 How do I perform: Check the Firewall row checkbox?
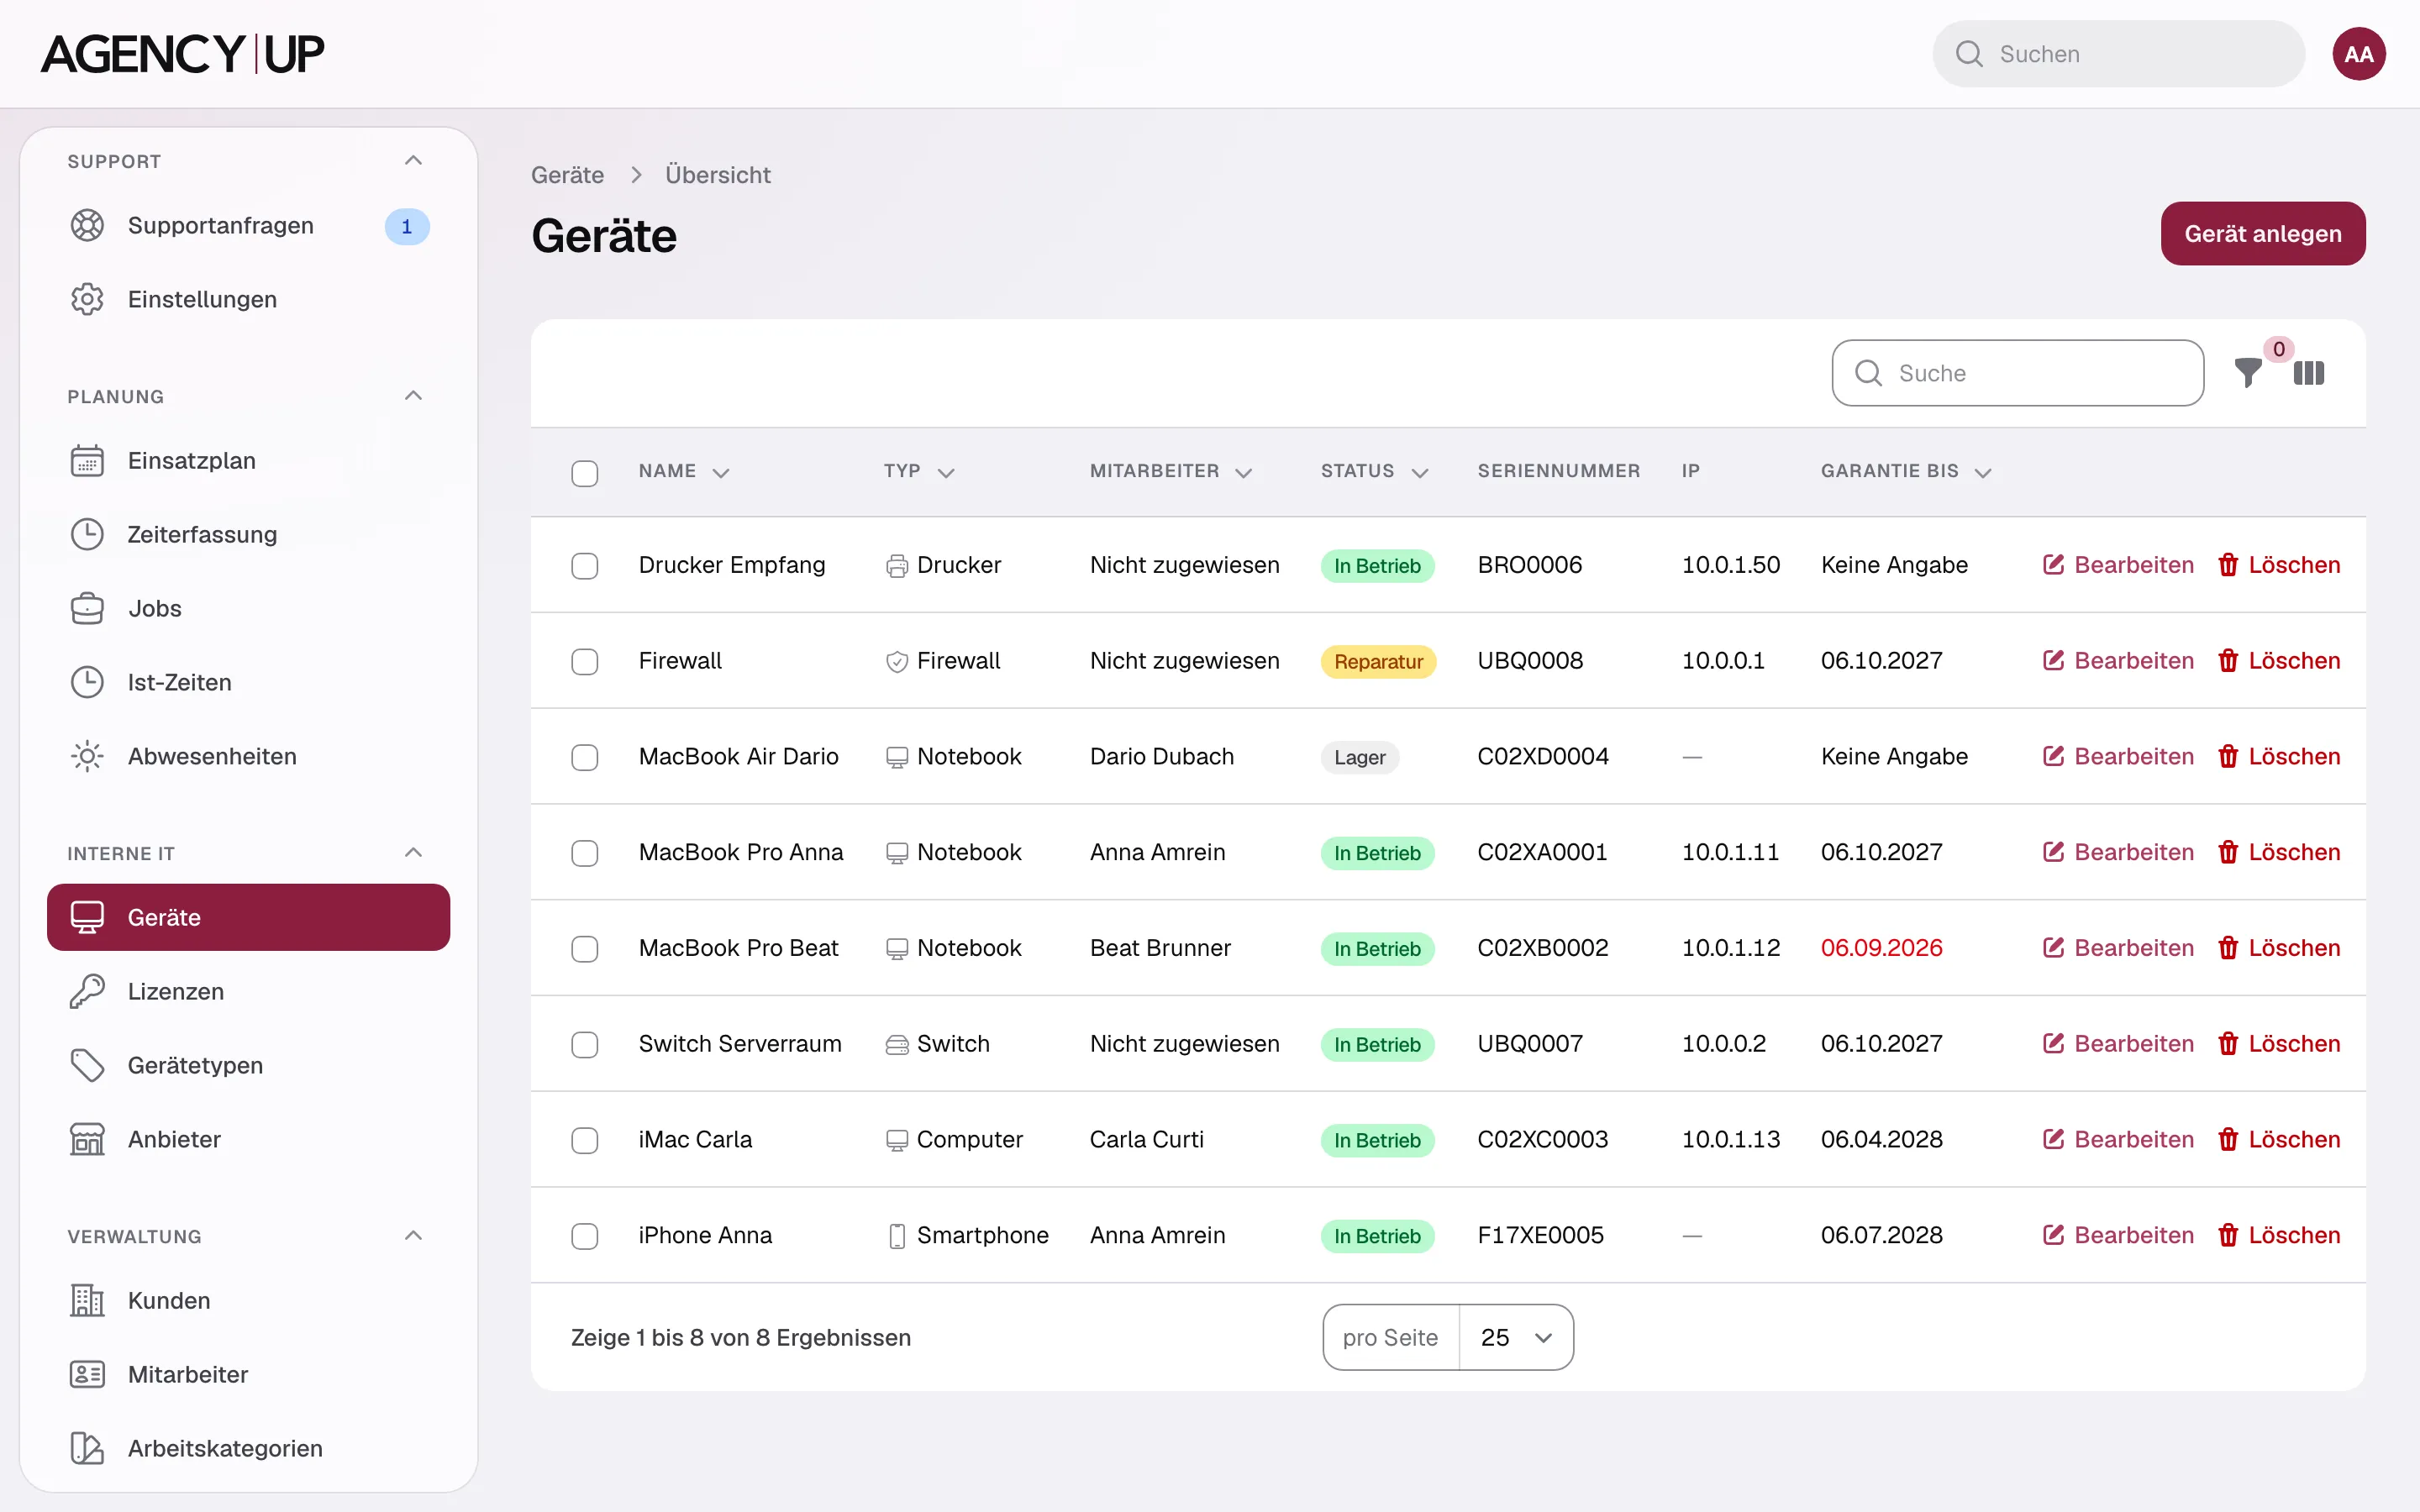pos(585,662)
